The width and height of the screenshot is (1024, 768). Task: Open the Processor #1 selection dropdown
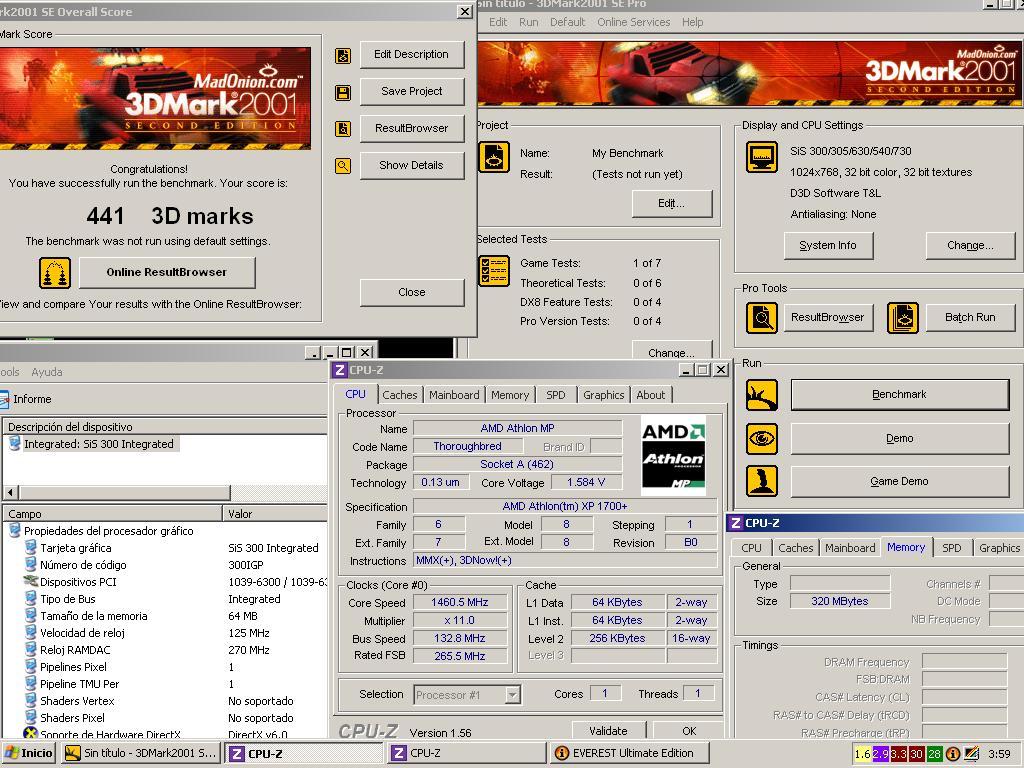pos(513,695)
